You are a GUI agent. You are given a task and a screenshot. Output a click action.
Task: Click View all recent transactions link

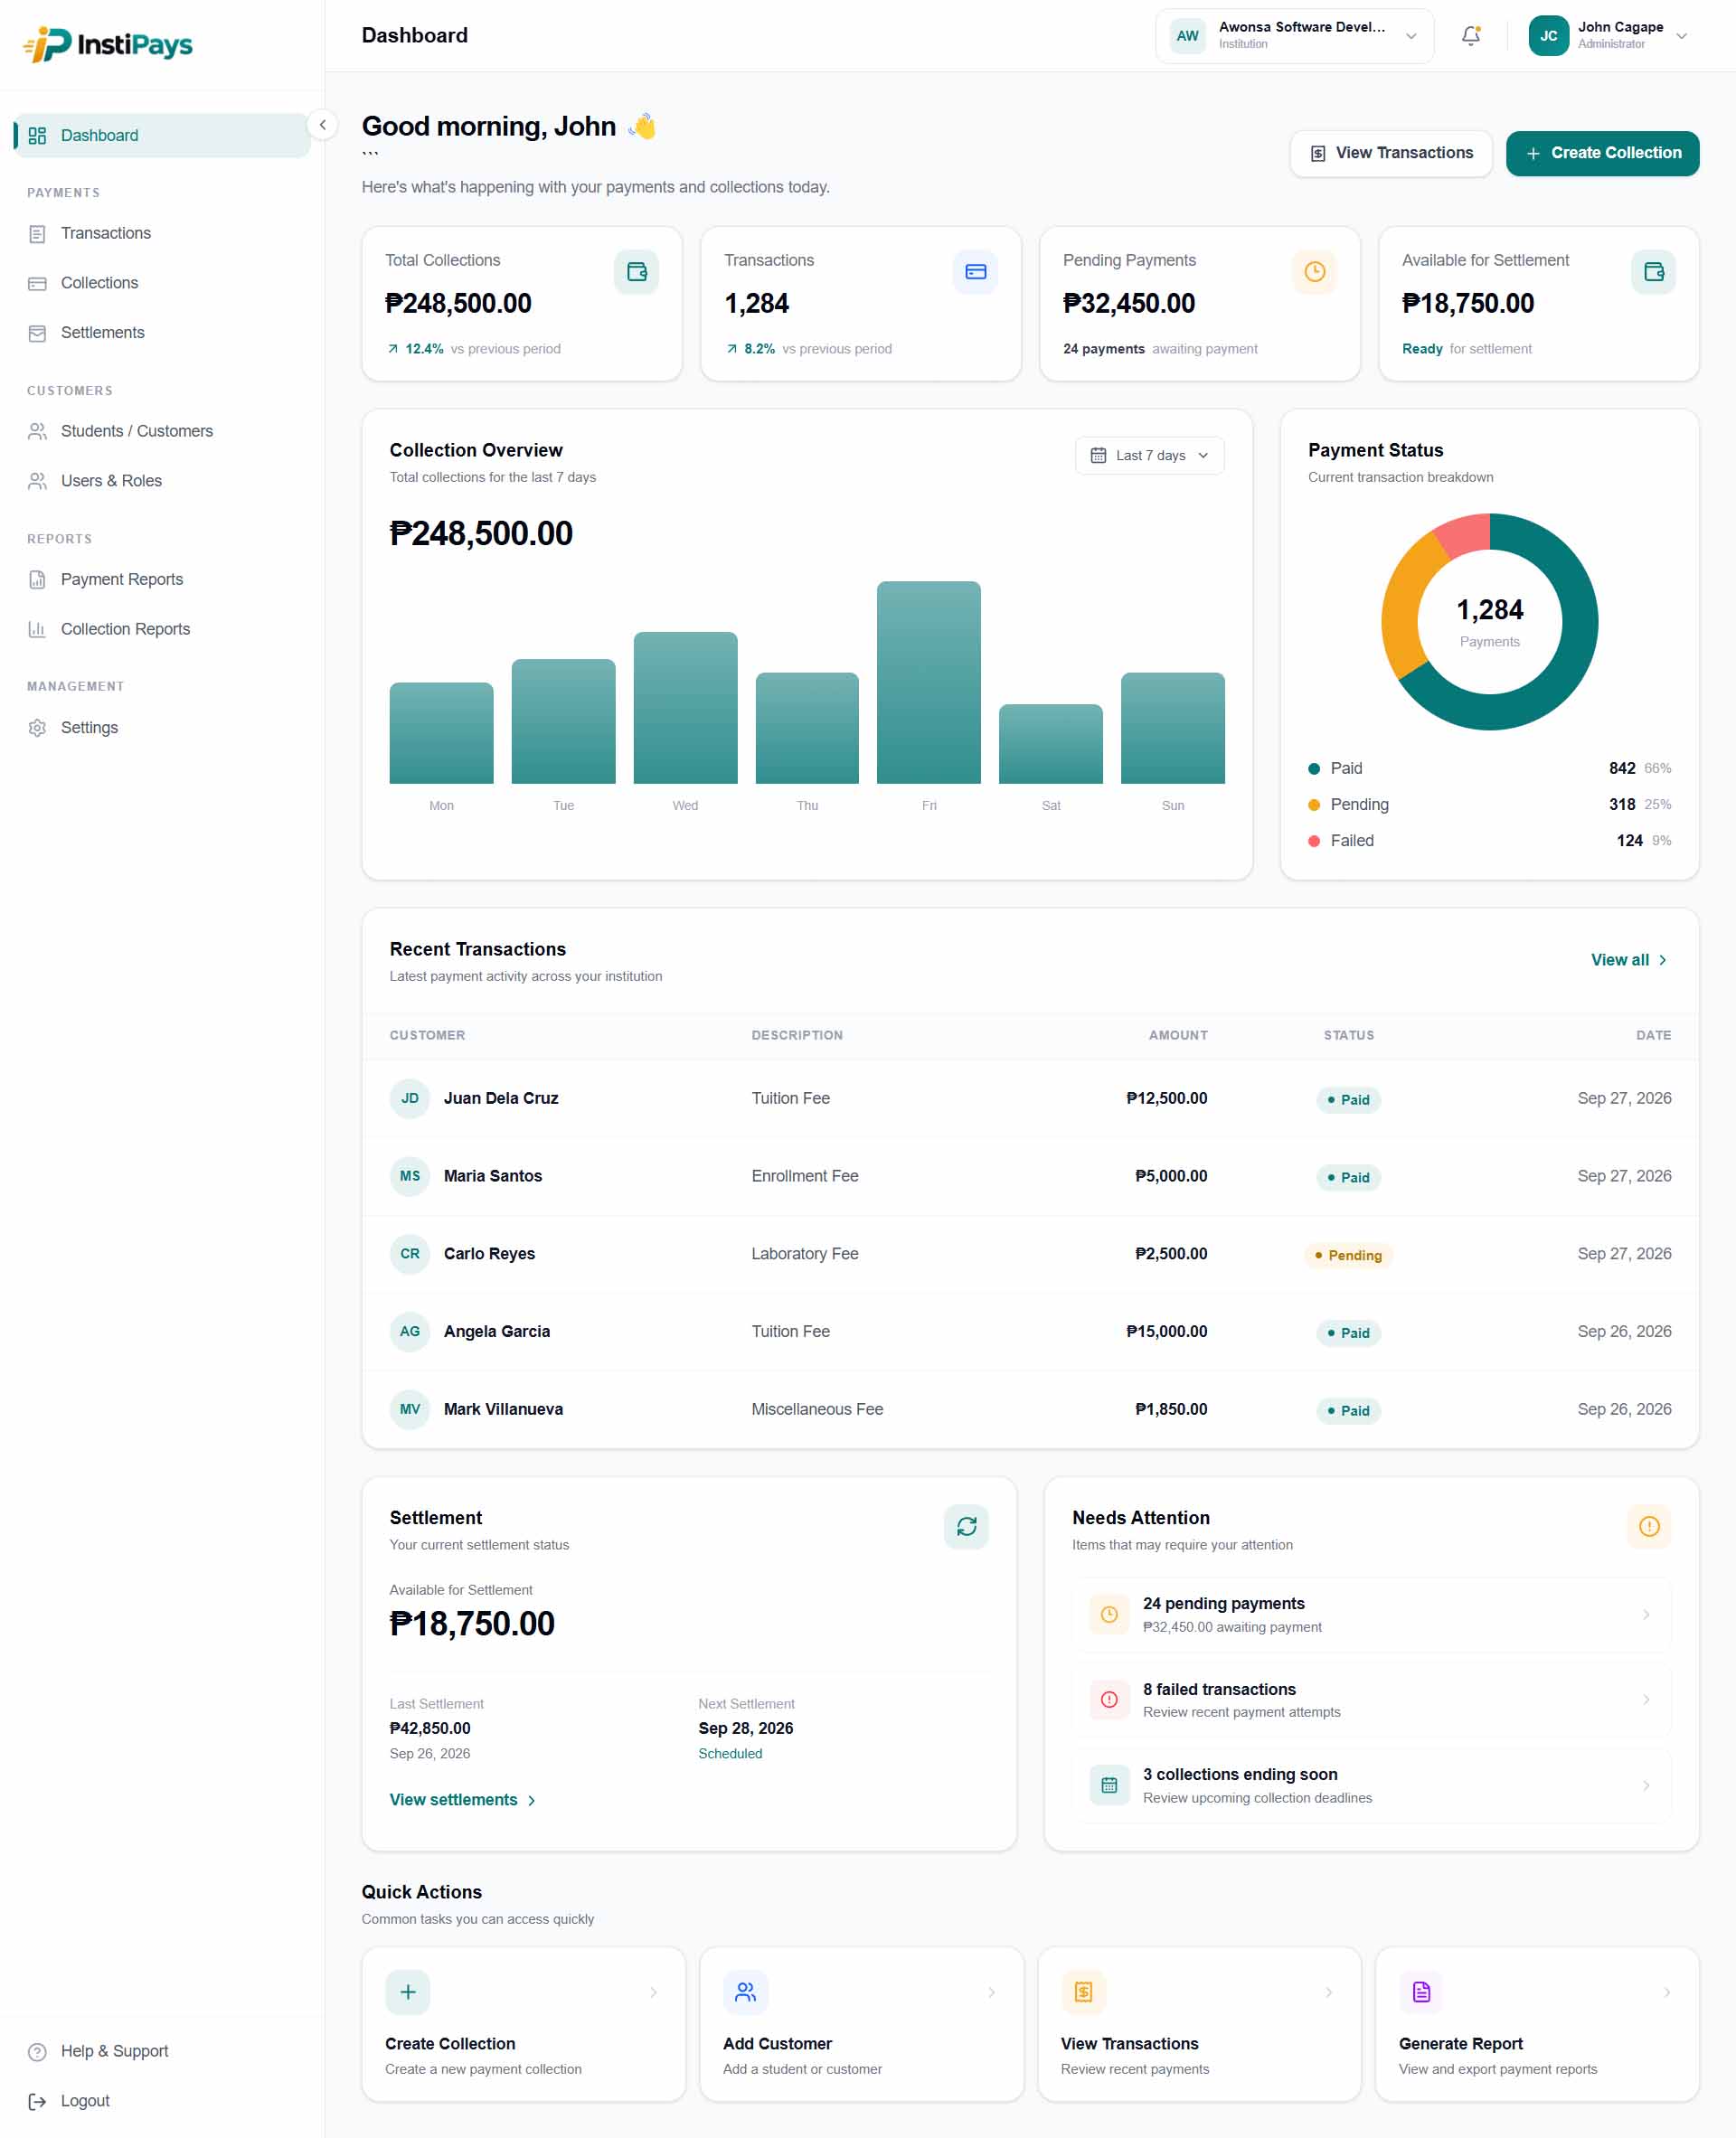pyautogui.click(x=1629, y=960)
